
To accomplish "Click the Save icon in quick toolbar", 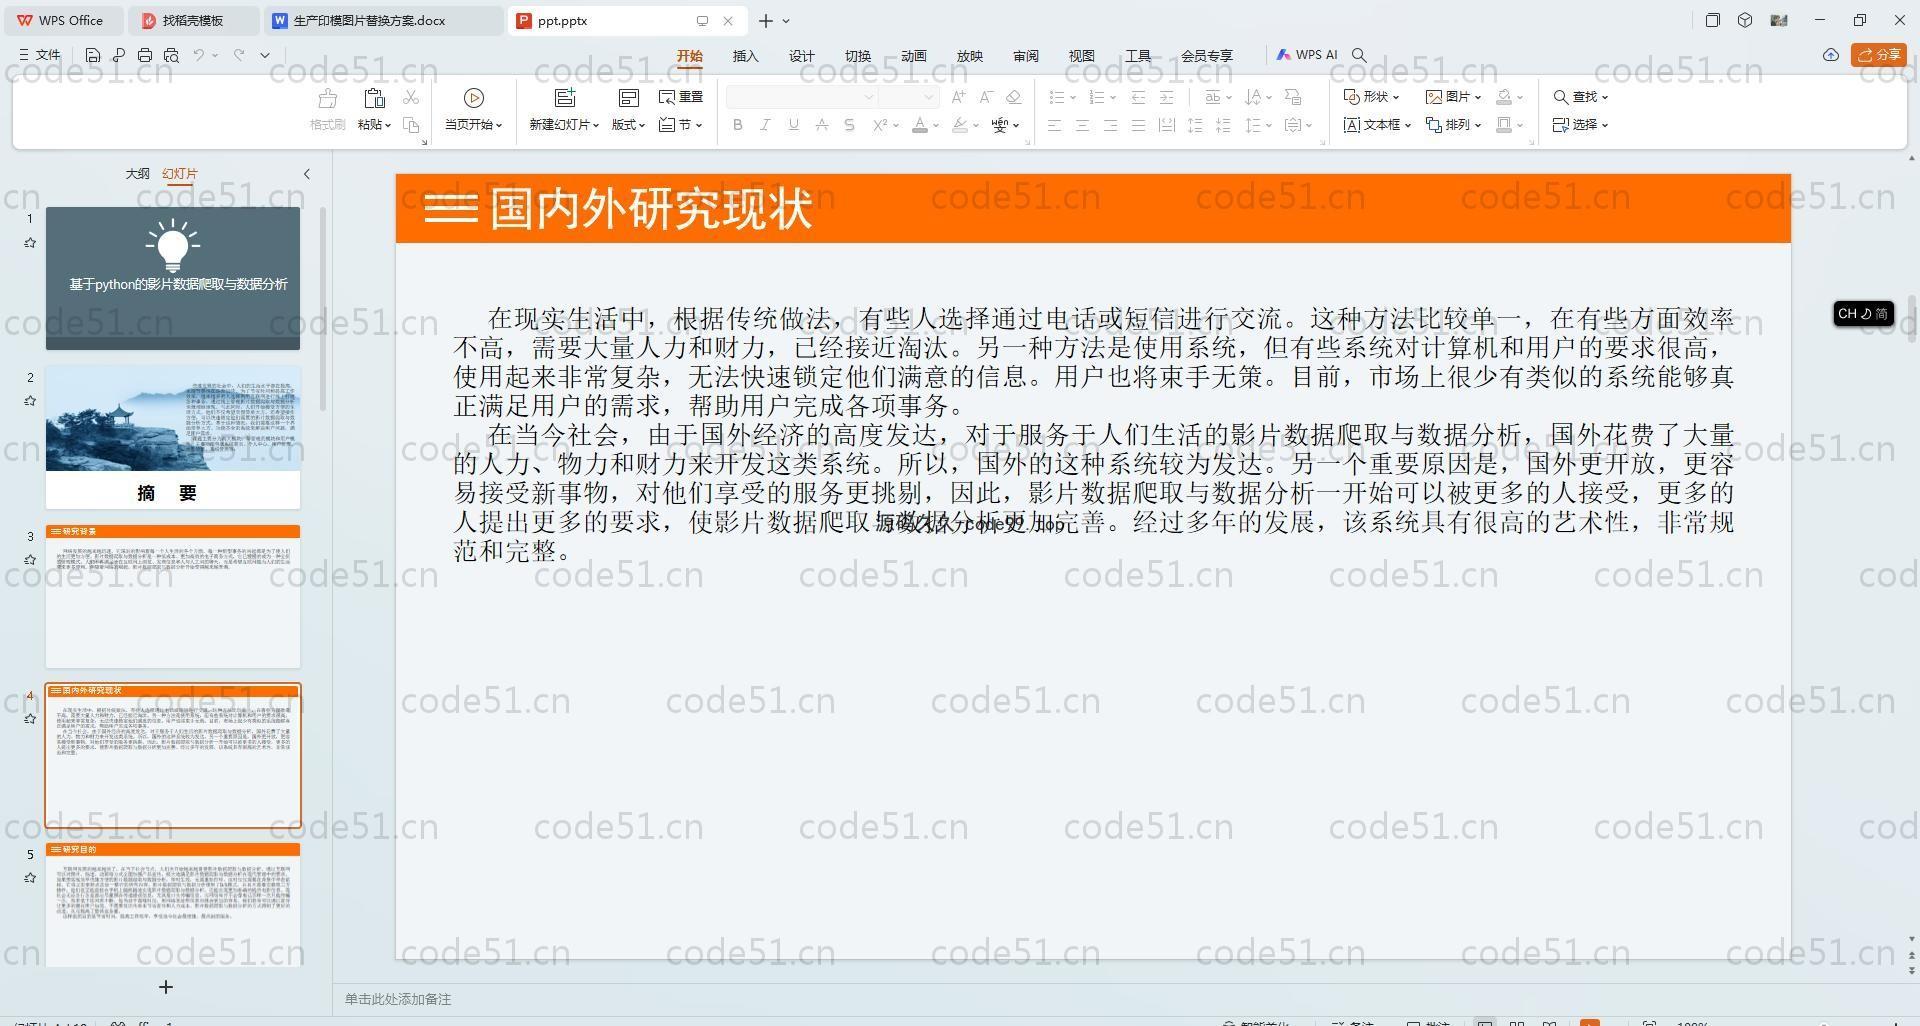I will click(92, 55).
